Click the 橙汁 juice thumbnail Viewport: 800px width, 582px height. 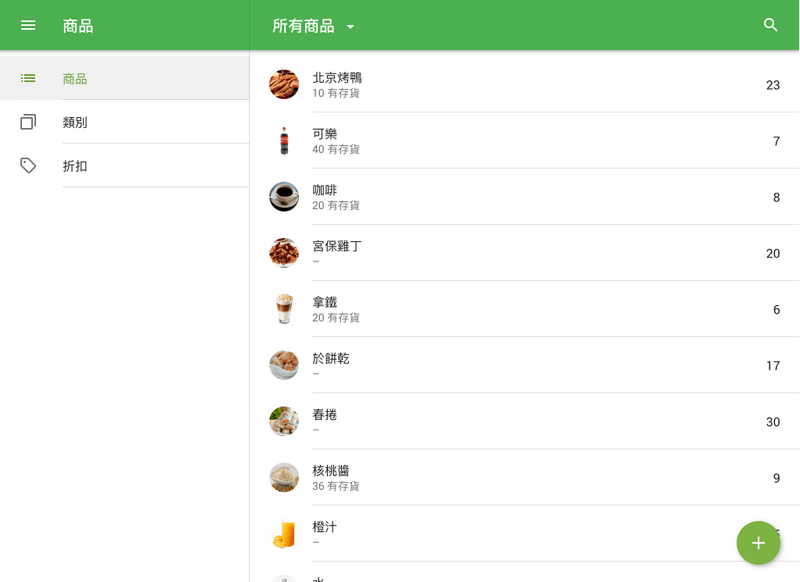coord(283,533)
